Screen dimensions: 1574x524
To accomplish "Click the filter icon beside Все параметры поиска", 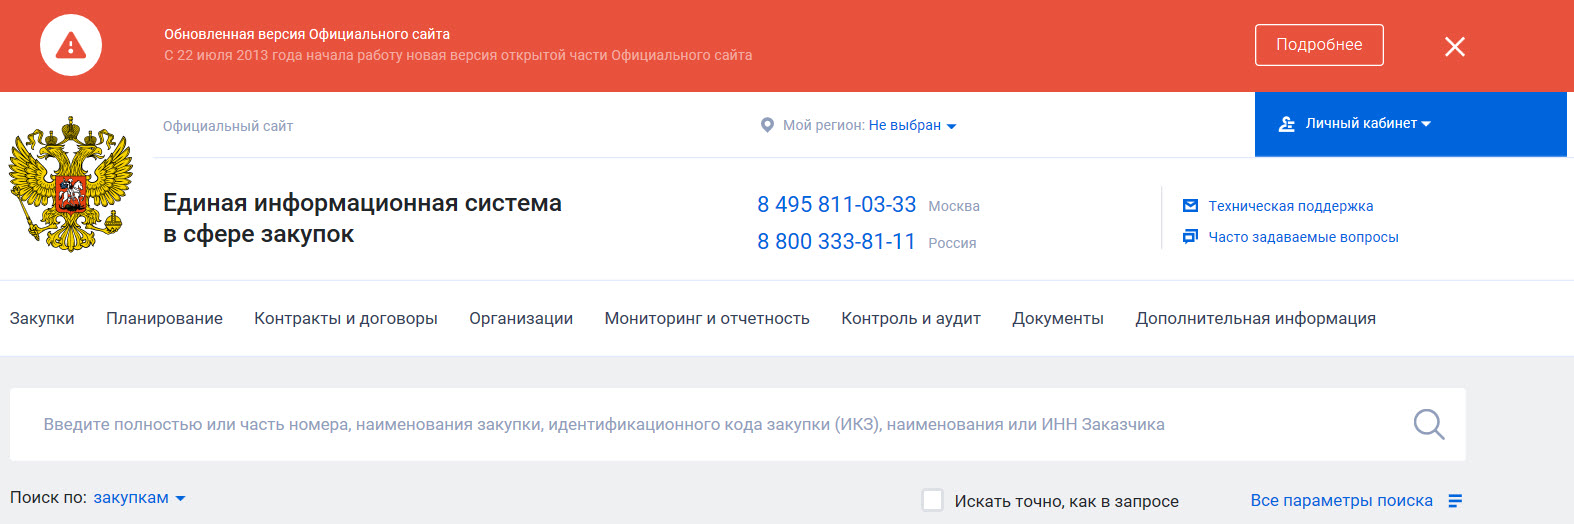I will click(1455, 501).
